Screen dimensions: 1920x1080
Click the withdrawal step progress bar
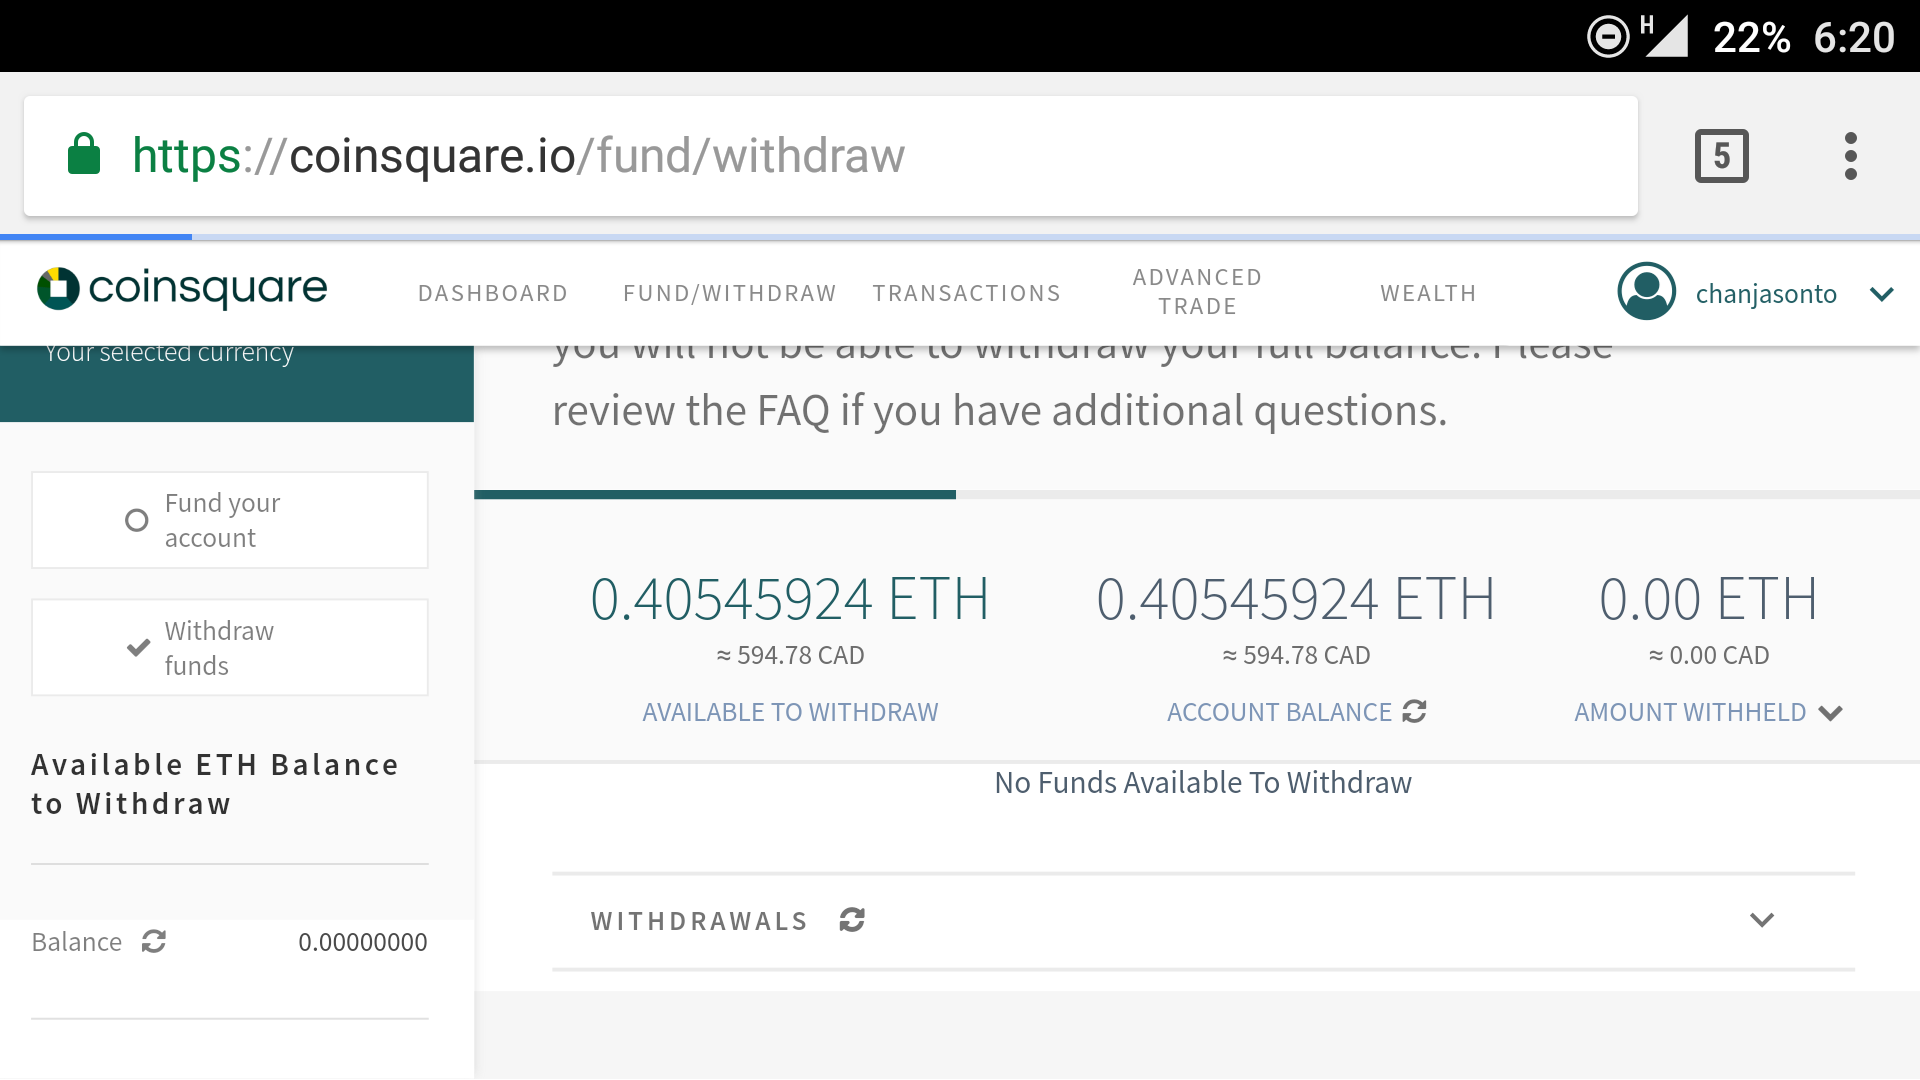point(1197,494)
